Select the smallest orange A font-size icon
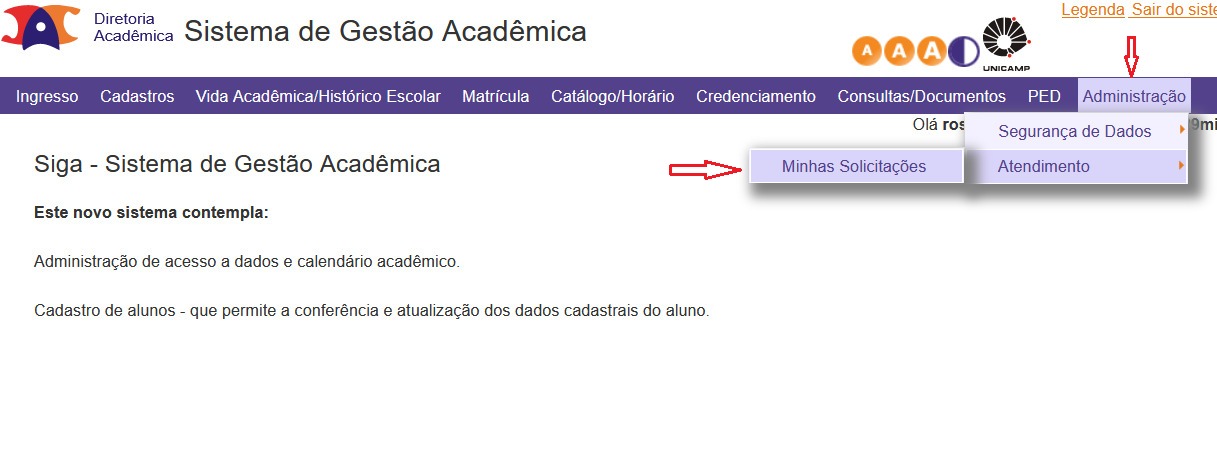Screen dimensions: 1217x460 tap(867, 51)
